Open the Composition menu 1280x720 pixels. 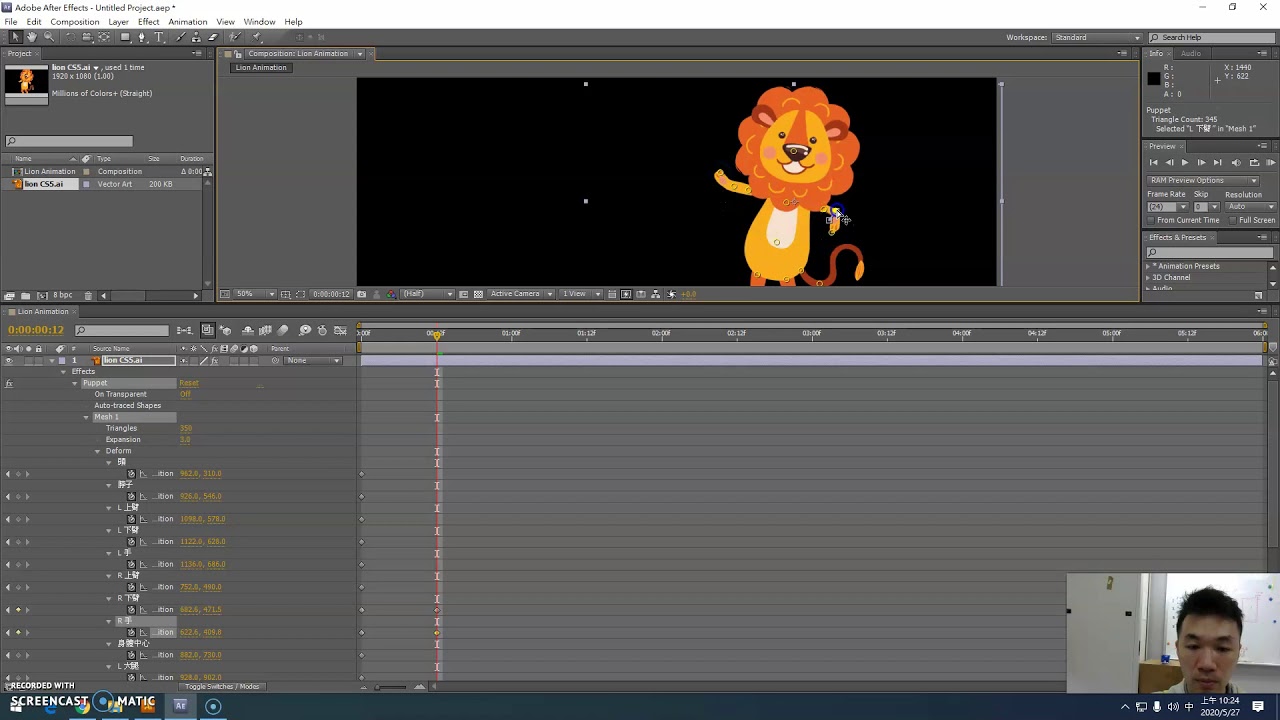click(x=75, y=22)
